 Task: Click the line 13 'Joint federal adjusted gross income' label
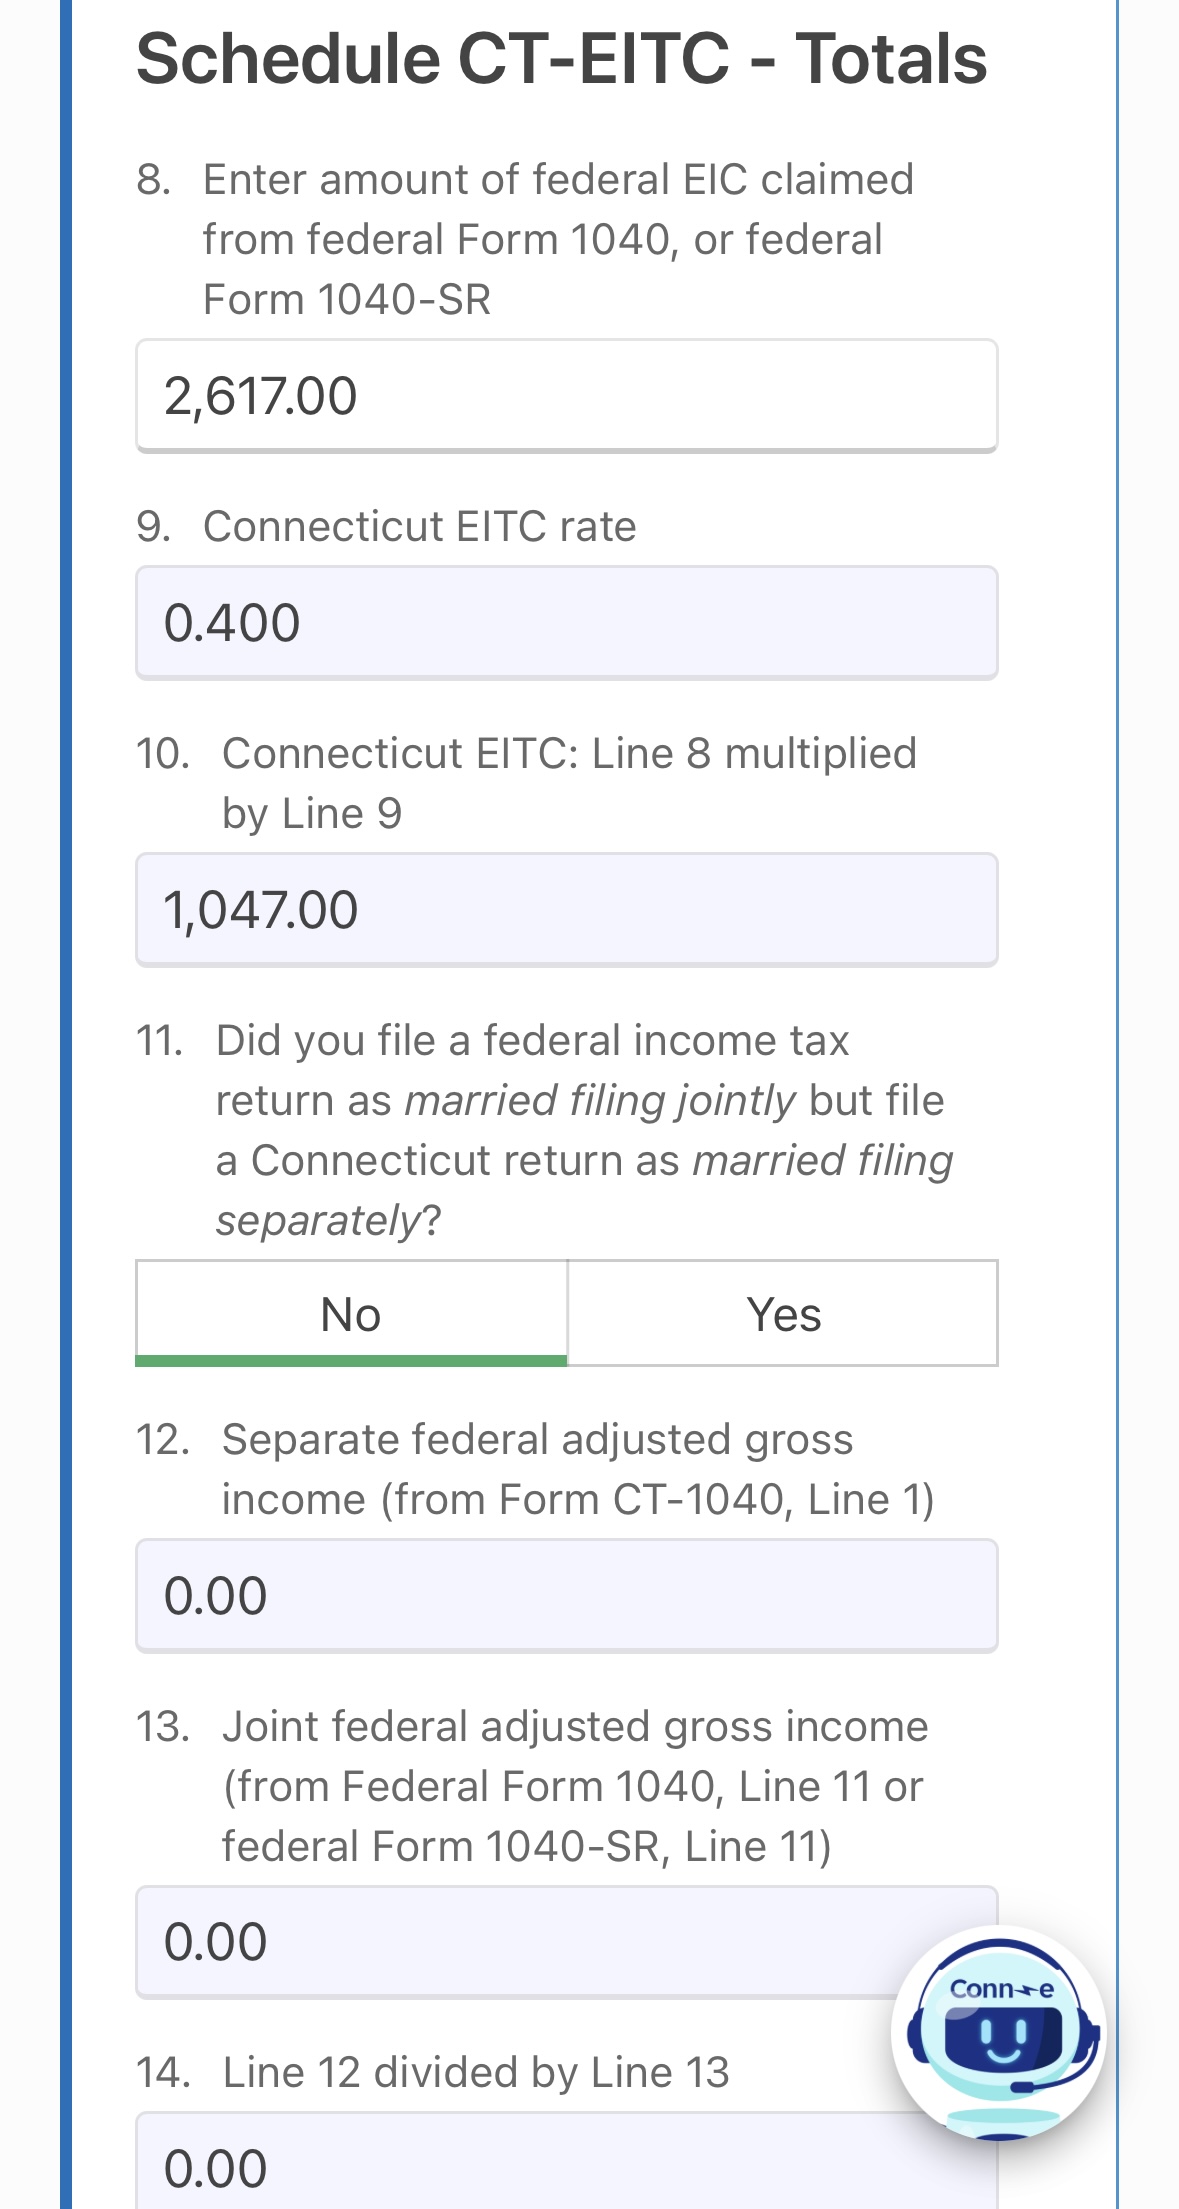(575, 1726)
